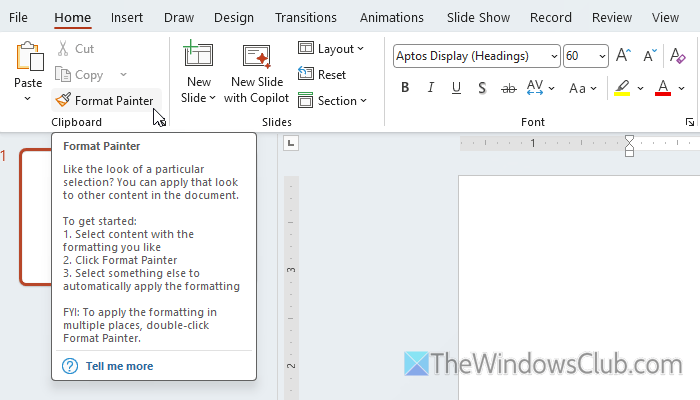This screenshot has height=400, width=700.
Task: Open the Slide Show tab
Action: click(478, 17)
